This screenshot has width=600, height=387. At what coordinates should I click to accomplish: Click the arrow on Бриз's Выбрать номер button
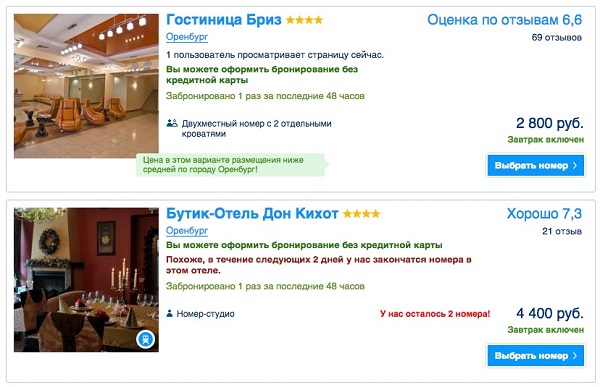(575, 165)
